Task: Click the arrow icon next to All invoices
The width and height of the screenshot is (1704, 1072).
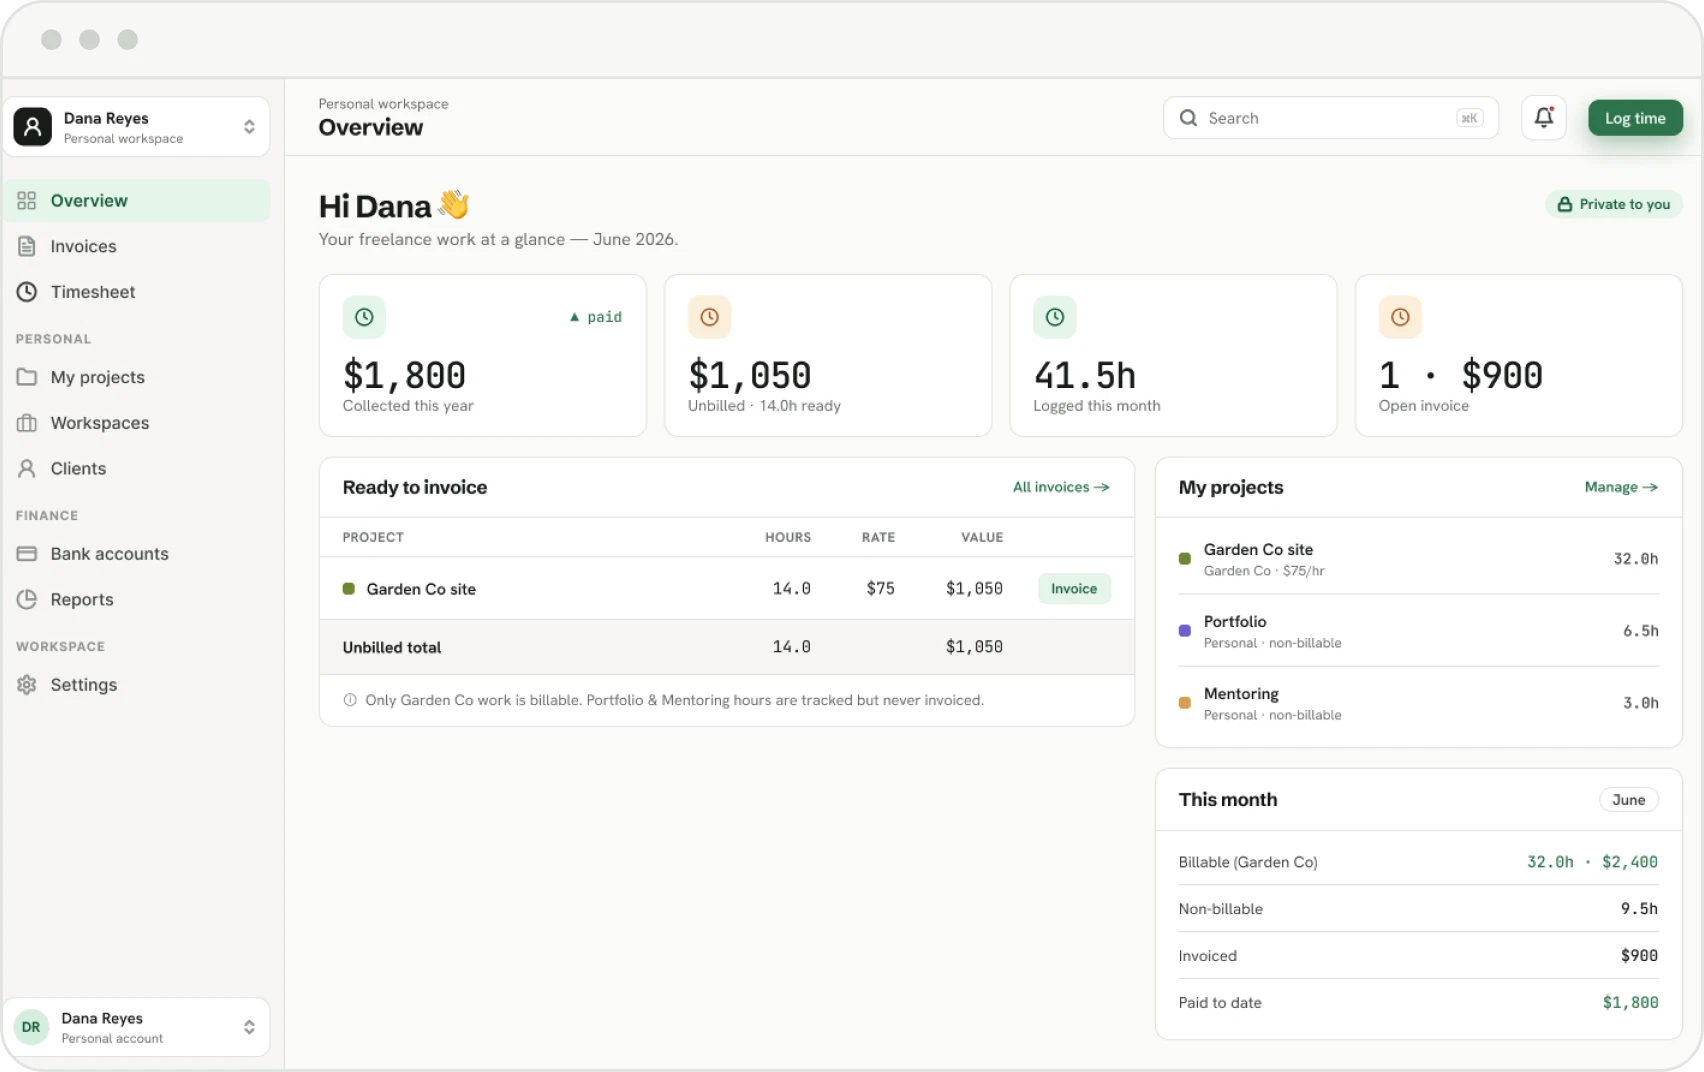Action: [1102, 487]
